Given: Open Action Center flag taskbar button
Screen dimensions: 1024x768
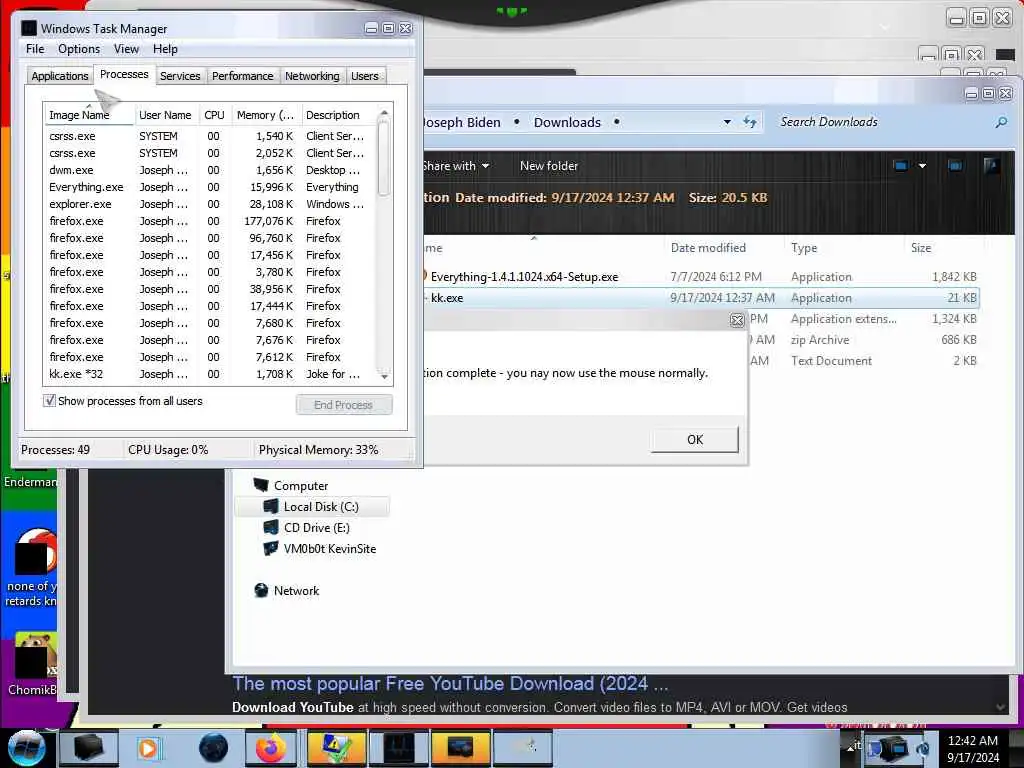Looking at the screenshot, I should (x=336, y=748).
